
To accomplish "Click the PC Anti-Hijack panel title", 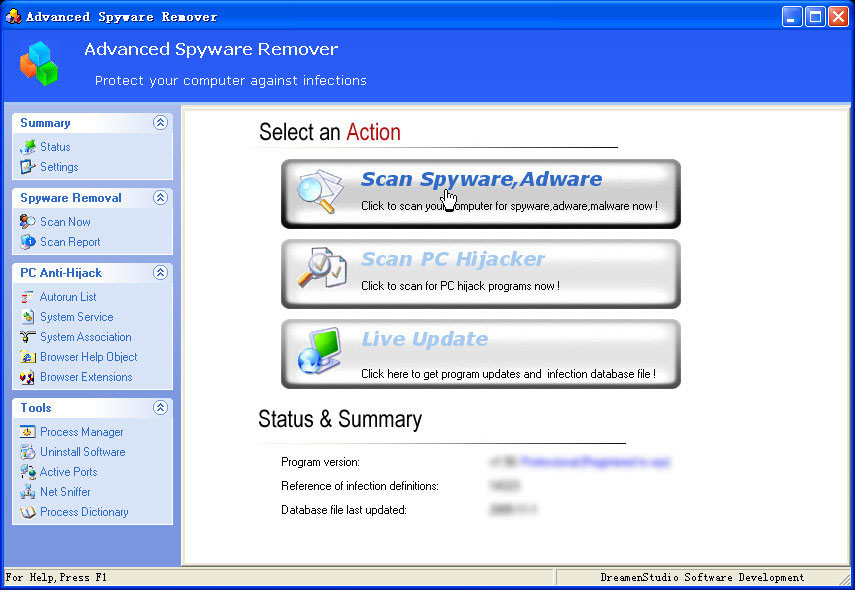I will (61, 273).
